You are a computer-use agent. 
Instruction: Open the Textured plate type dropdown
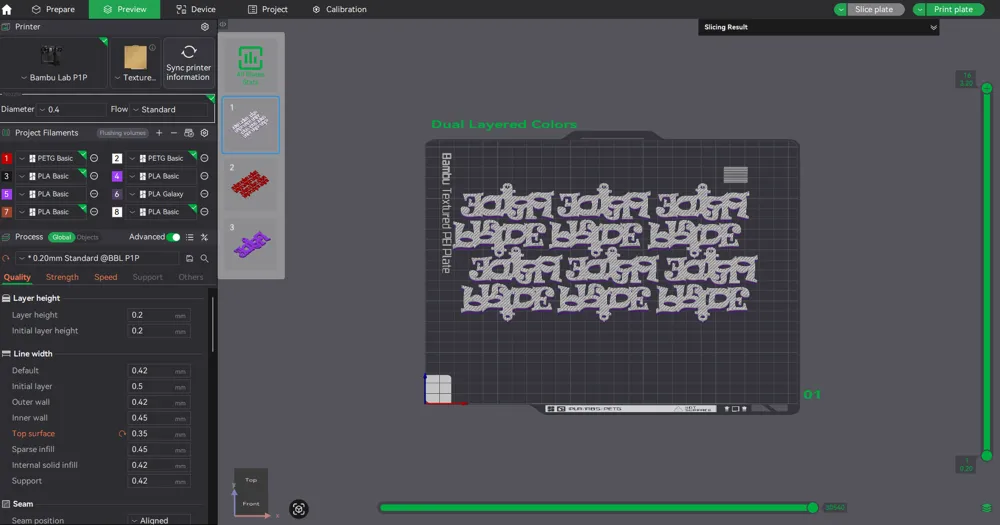(x=135, y=78)
